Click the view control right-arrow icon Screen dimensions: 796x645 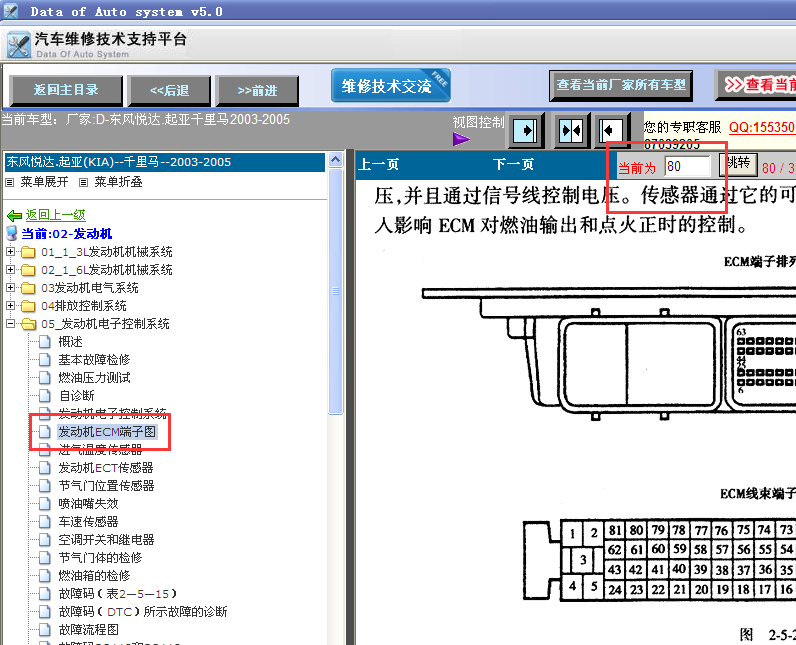525,131
